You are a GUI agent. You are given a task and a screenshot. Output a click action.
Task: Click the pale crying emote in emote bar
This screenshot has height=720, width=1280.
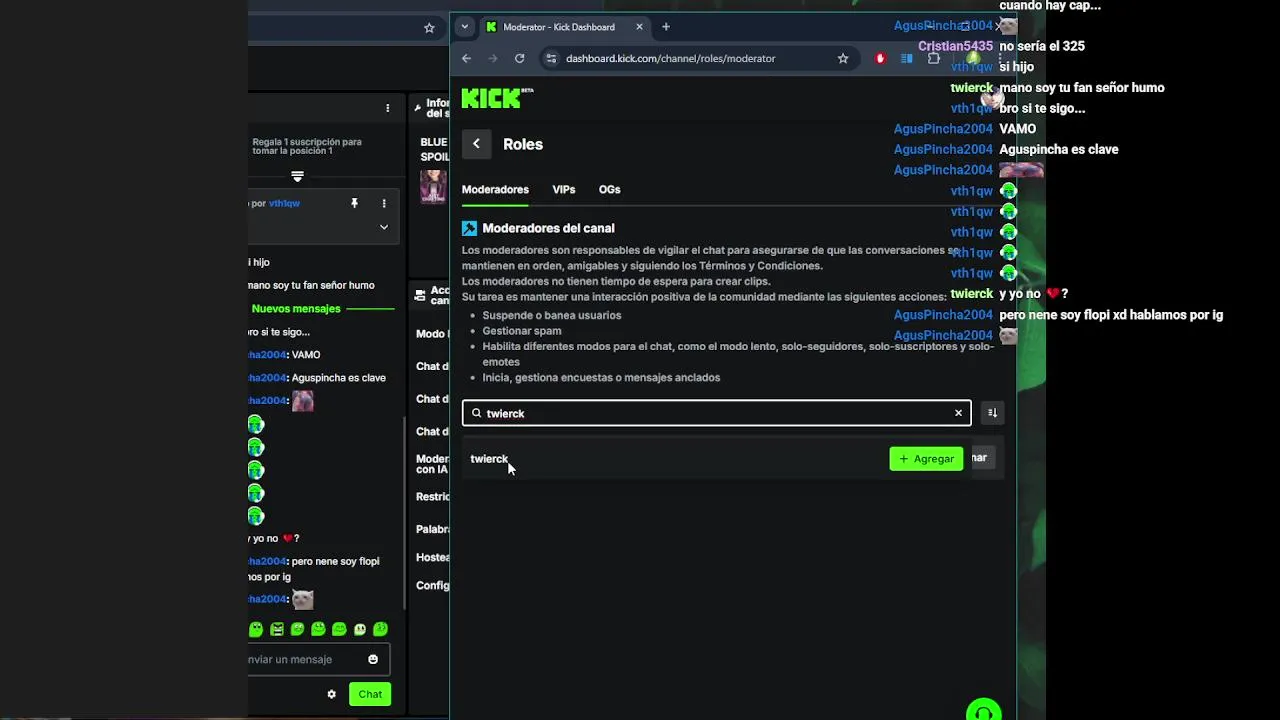[360, 629]
